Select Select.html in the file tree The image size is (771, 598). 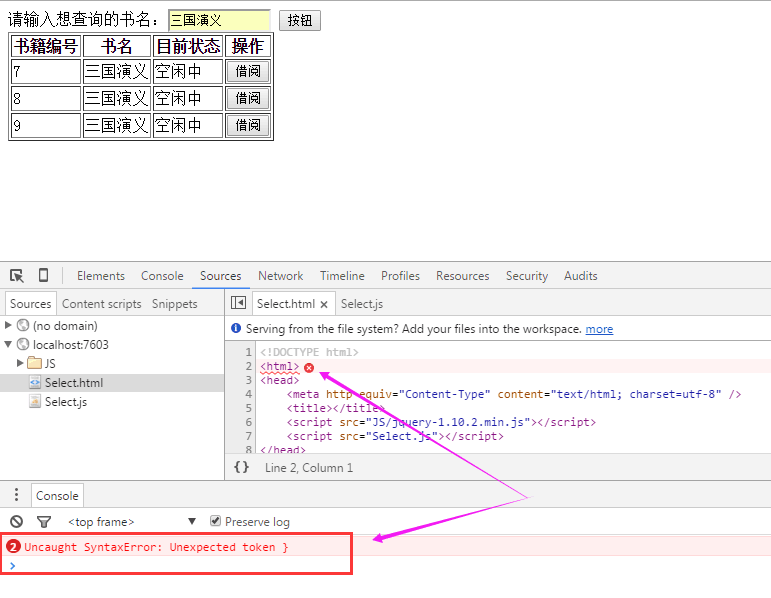[x=112, y=383]
